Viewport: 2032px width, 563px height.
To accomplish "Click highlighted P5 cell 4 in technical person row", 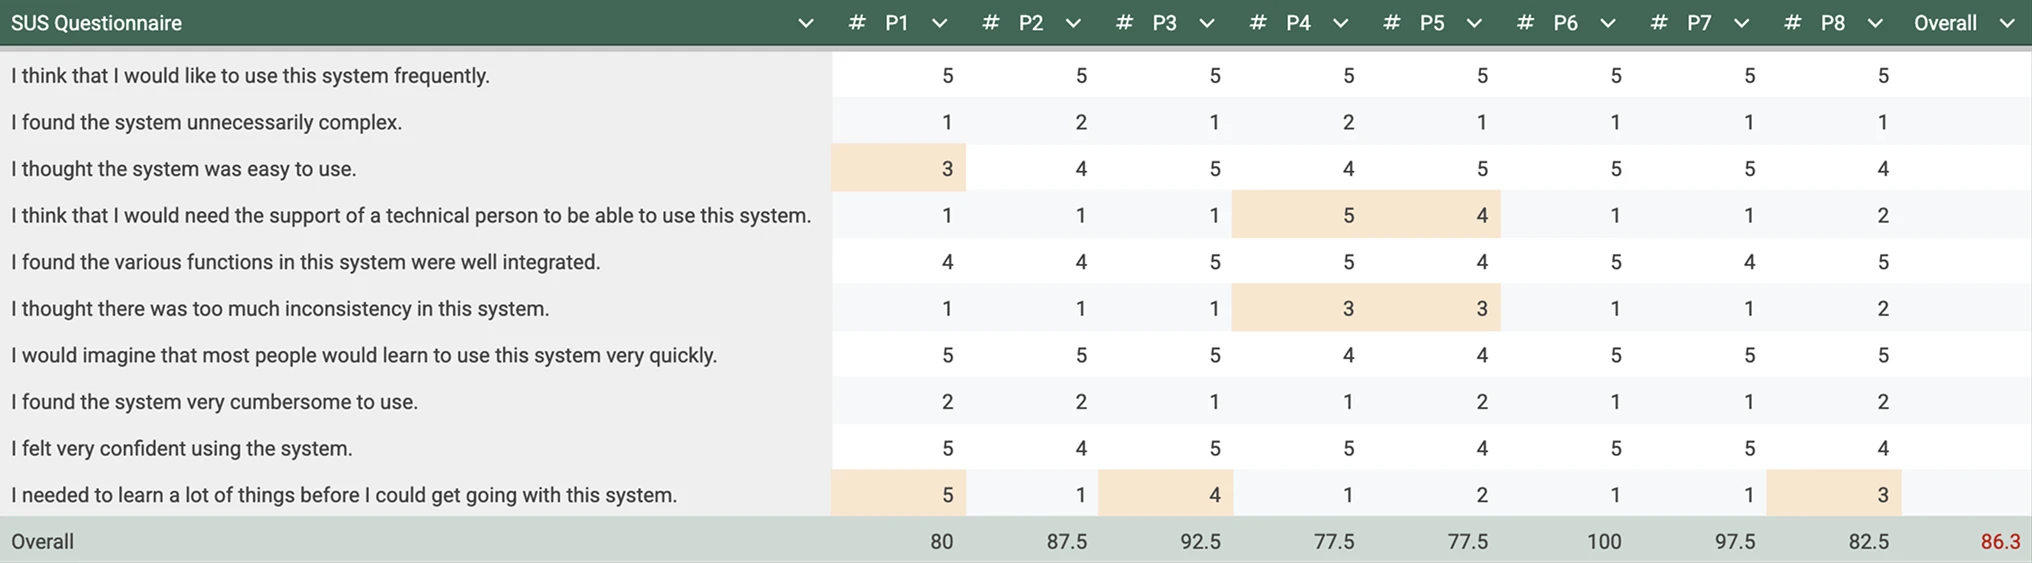I will [1434, 215].
